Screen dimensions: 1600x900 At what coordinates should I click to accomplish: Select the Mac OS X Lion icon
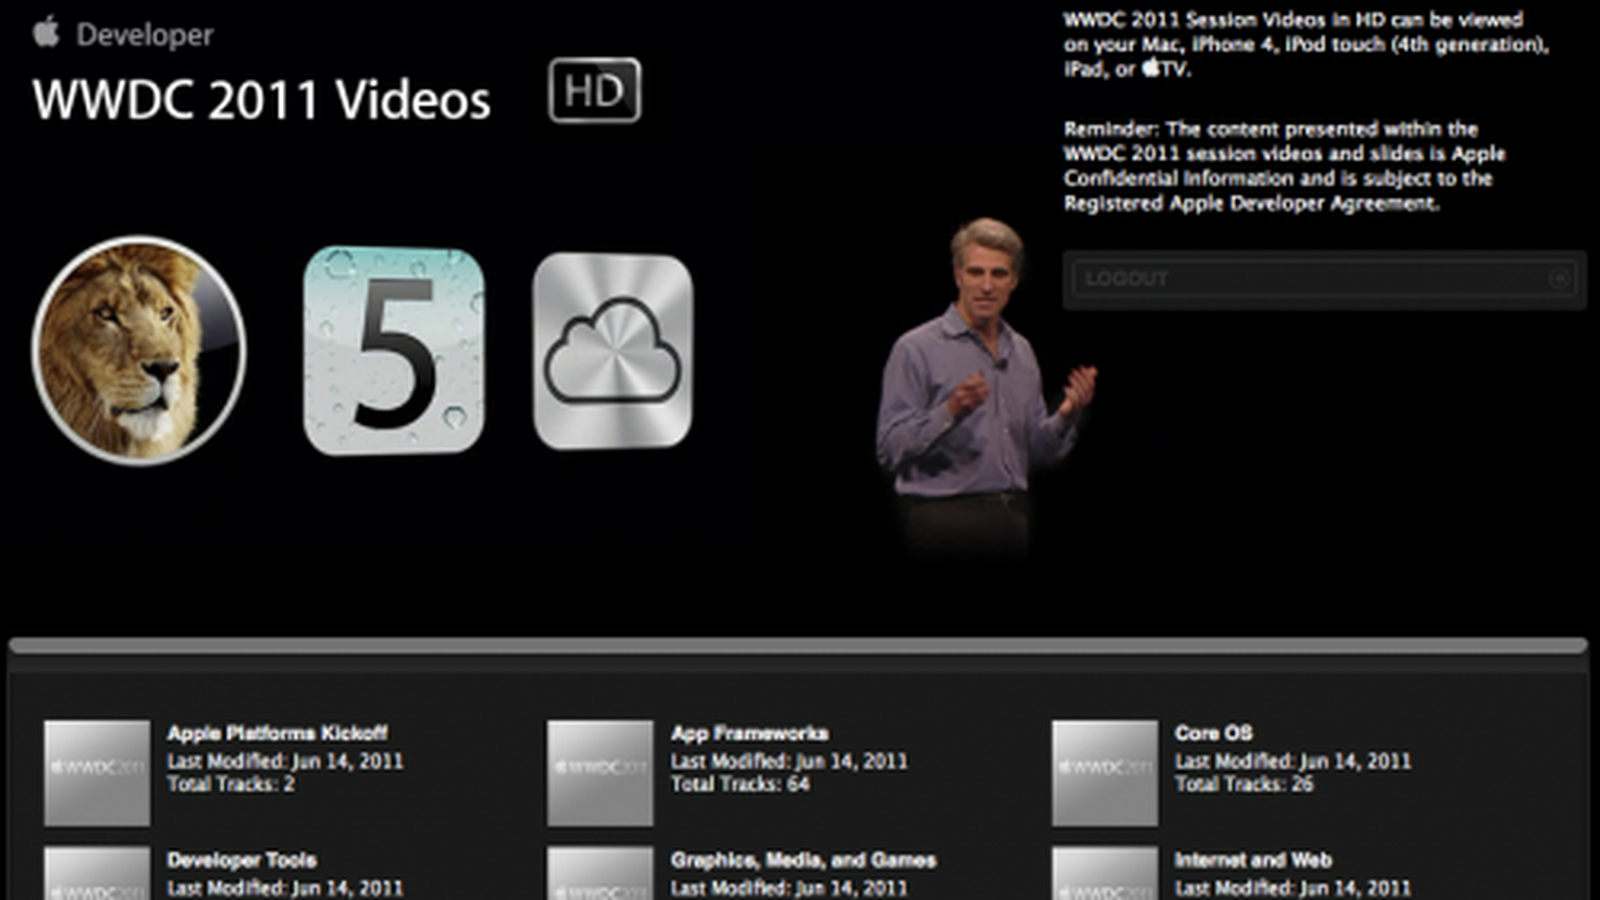[x=138, y=350]
